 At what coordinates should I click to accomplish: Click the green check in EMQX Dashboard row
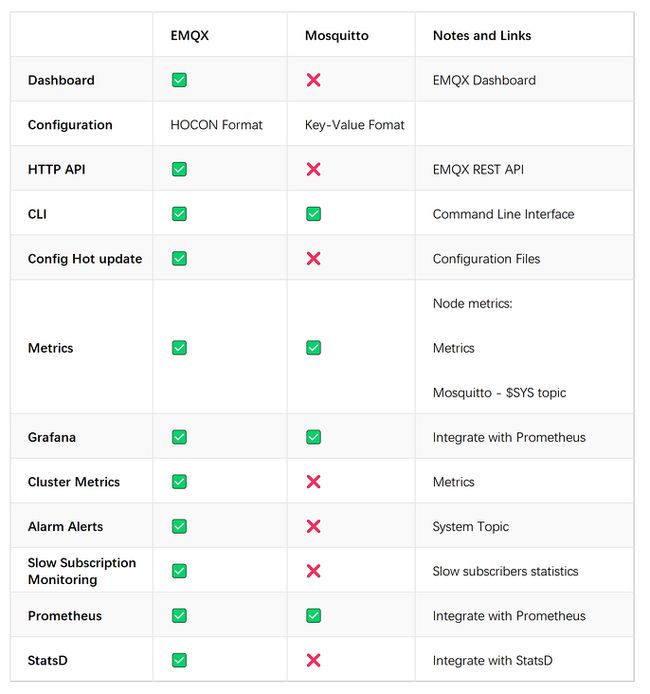click(179, 80)
